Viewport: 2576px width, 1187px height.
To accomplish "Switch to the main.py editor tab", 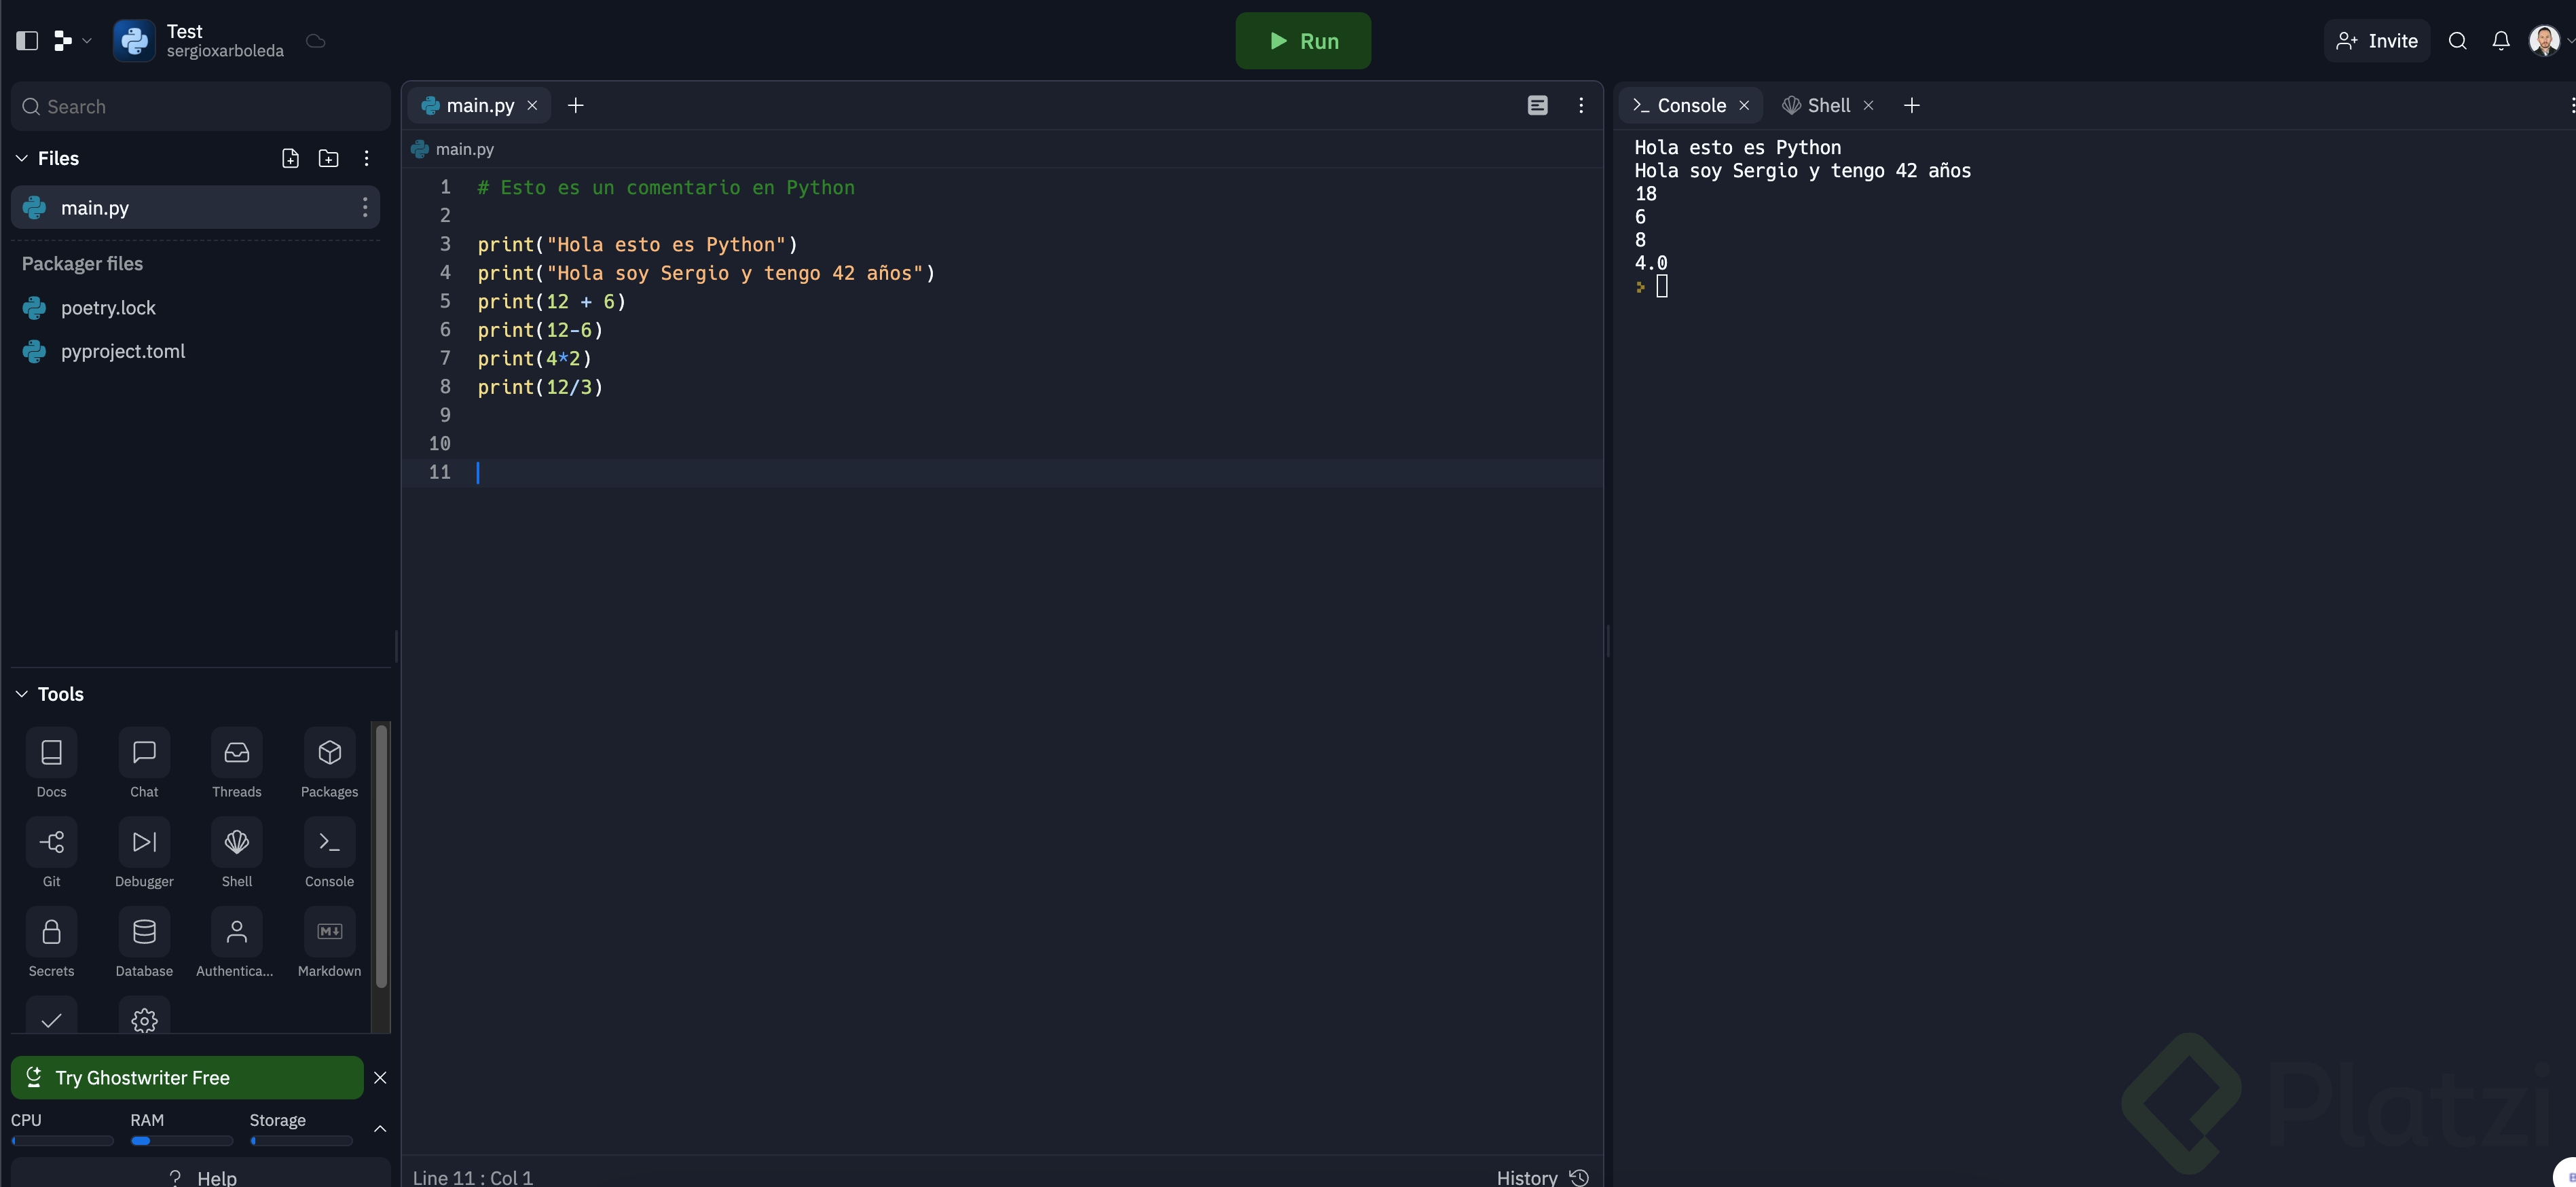I will tap(479, 105).
